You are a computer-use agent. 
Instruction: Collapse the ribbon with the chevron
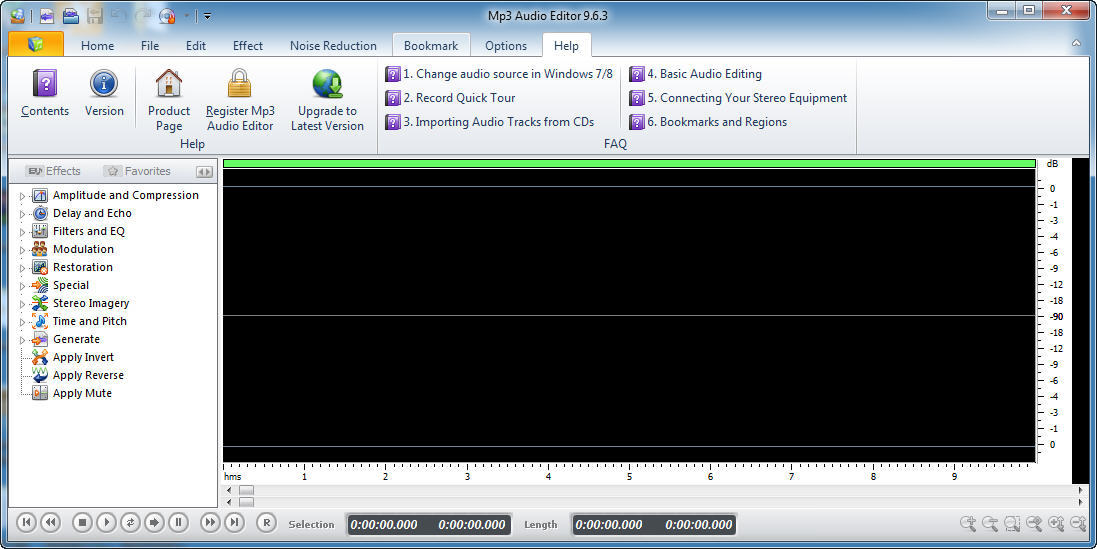point(1076,43)
